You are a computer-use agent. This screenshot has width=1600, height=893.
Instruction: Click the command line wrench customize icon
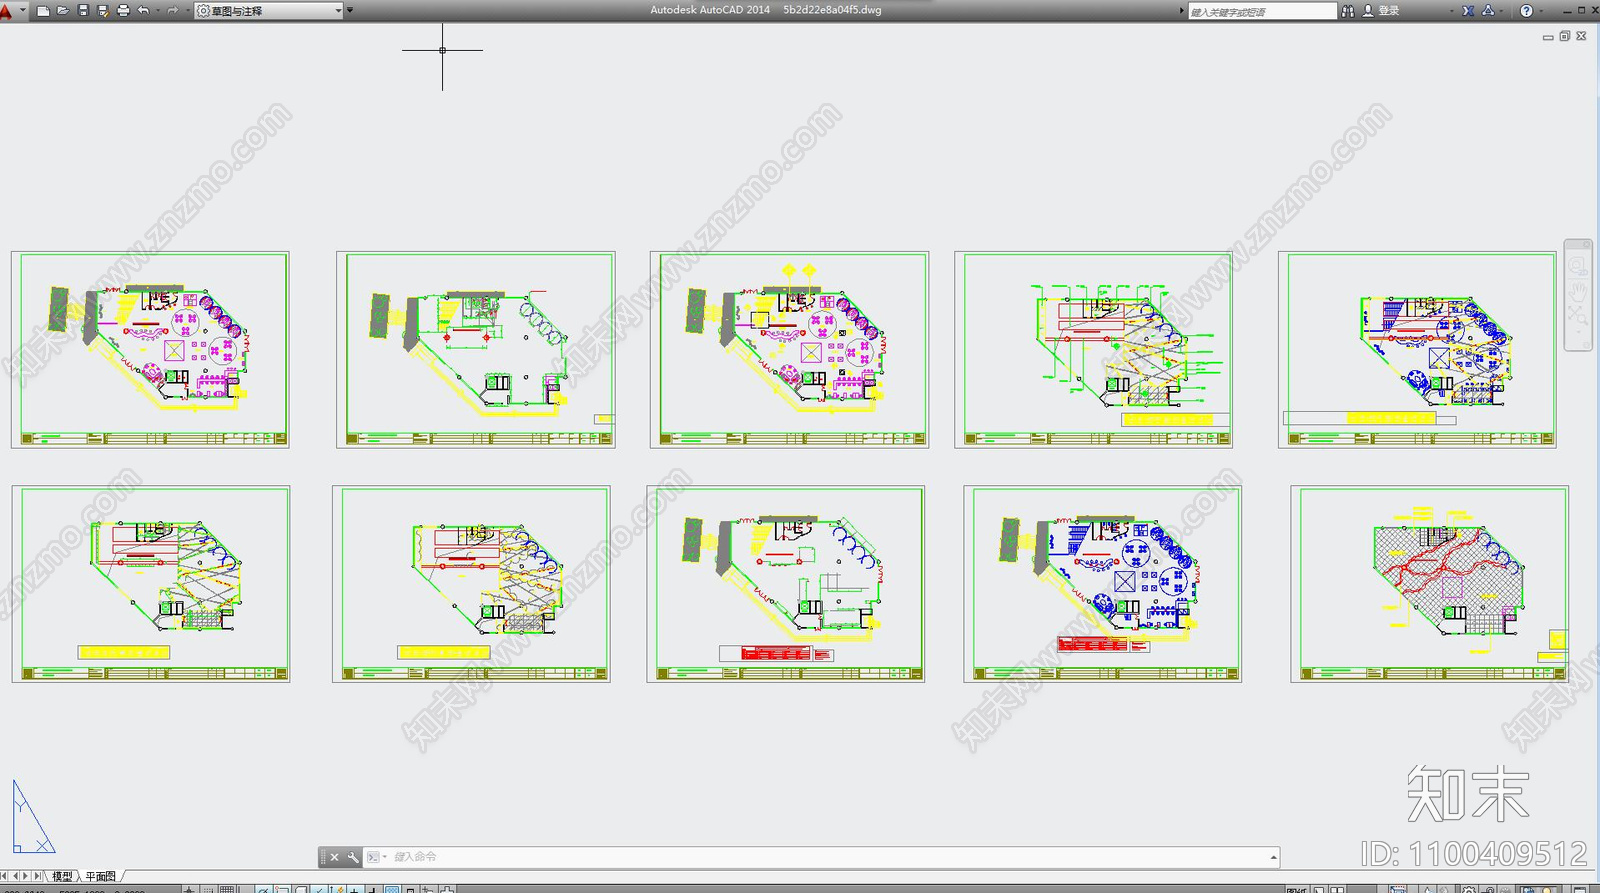[353, 857]
